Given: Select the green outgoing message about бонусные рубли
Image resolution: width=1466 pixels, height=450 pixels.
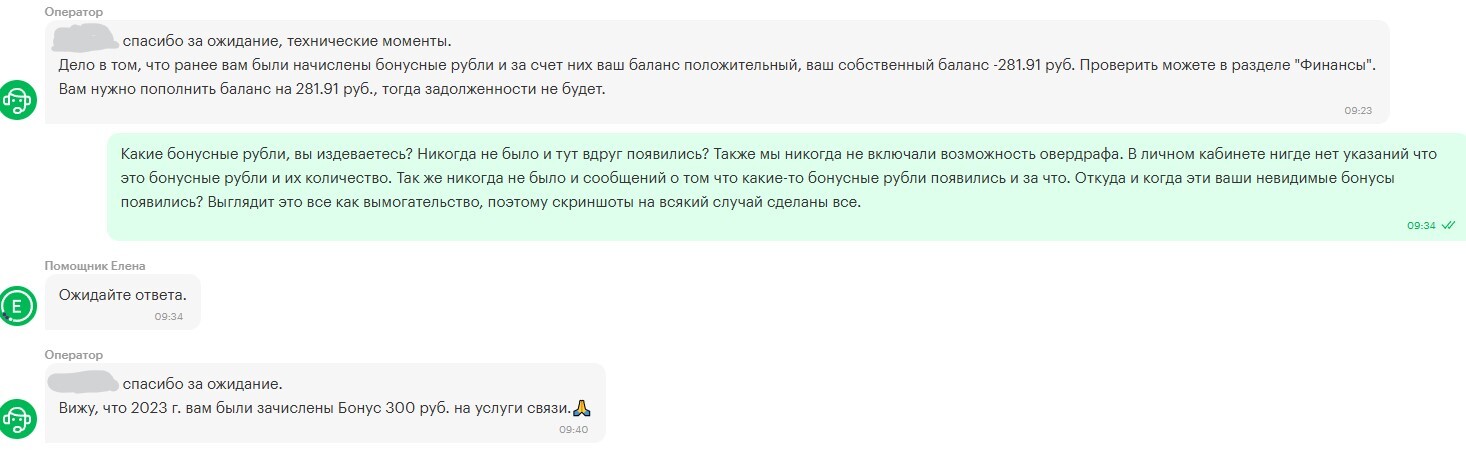Looking at the screenshot, I should [786, 187].
